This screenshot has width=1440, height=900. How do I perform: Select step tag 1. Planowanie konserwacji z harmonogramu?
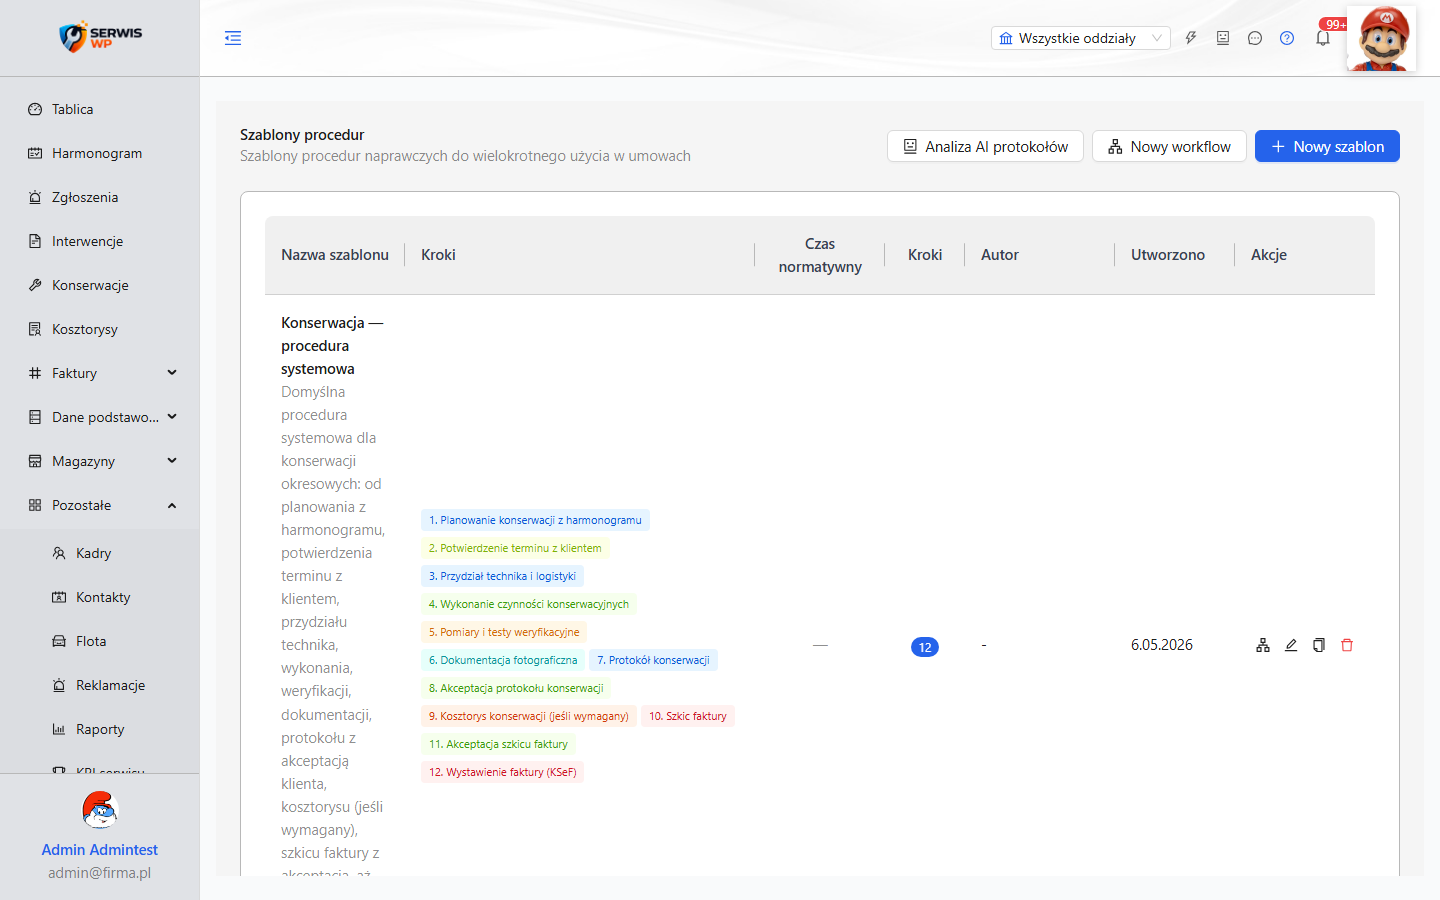(x=535, y=520)
